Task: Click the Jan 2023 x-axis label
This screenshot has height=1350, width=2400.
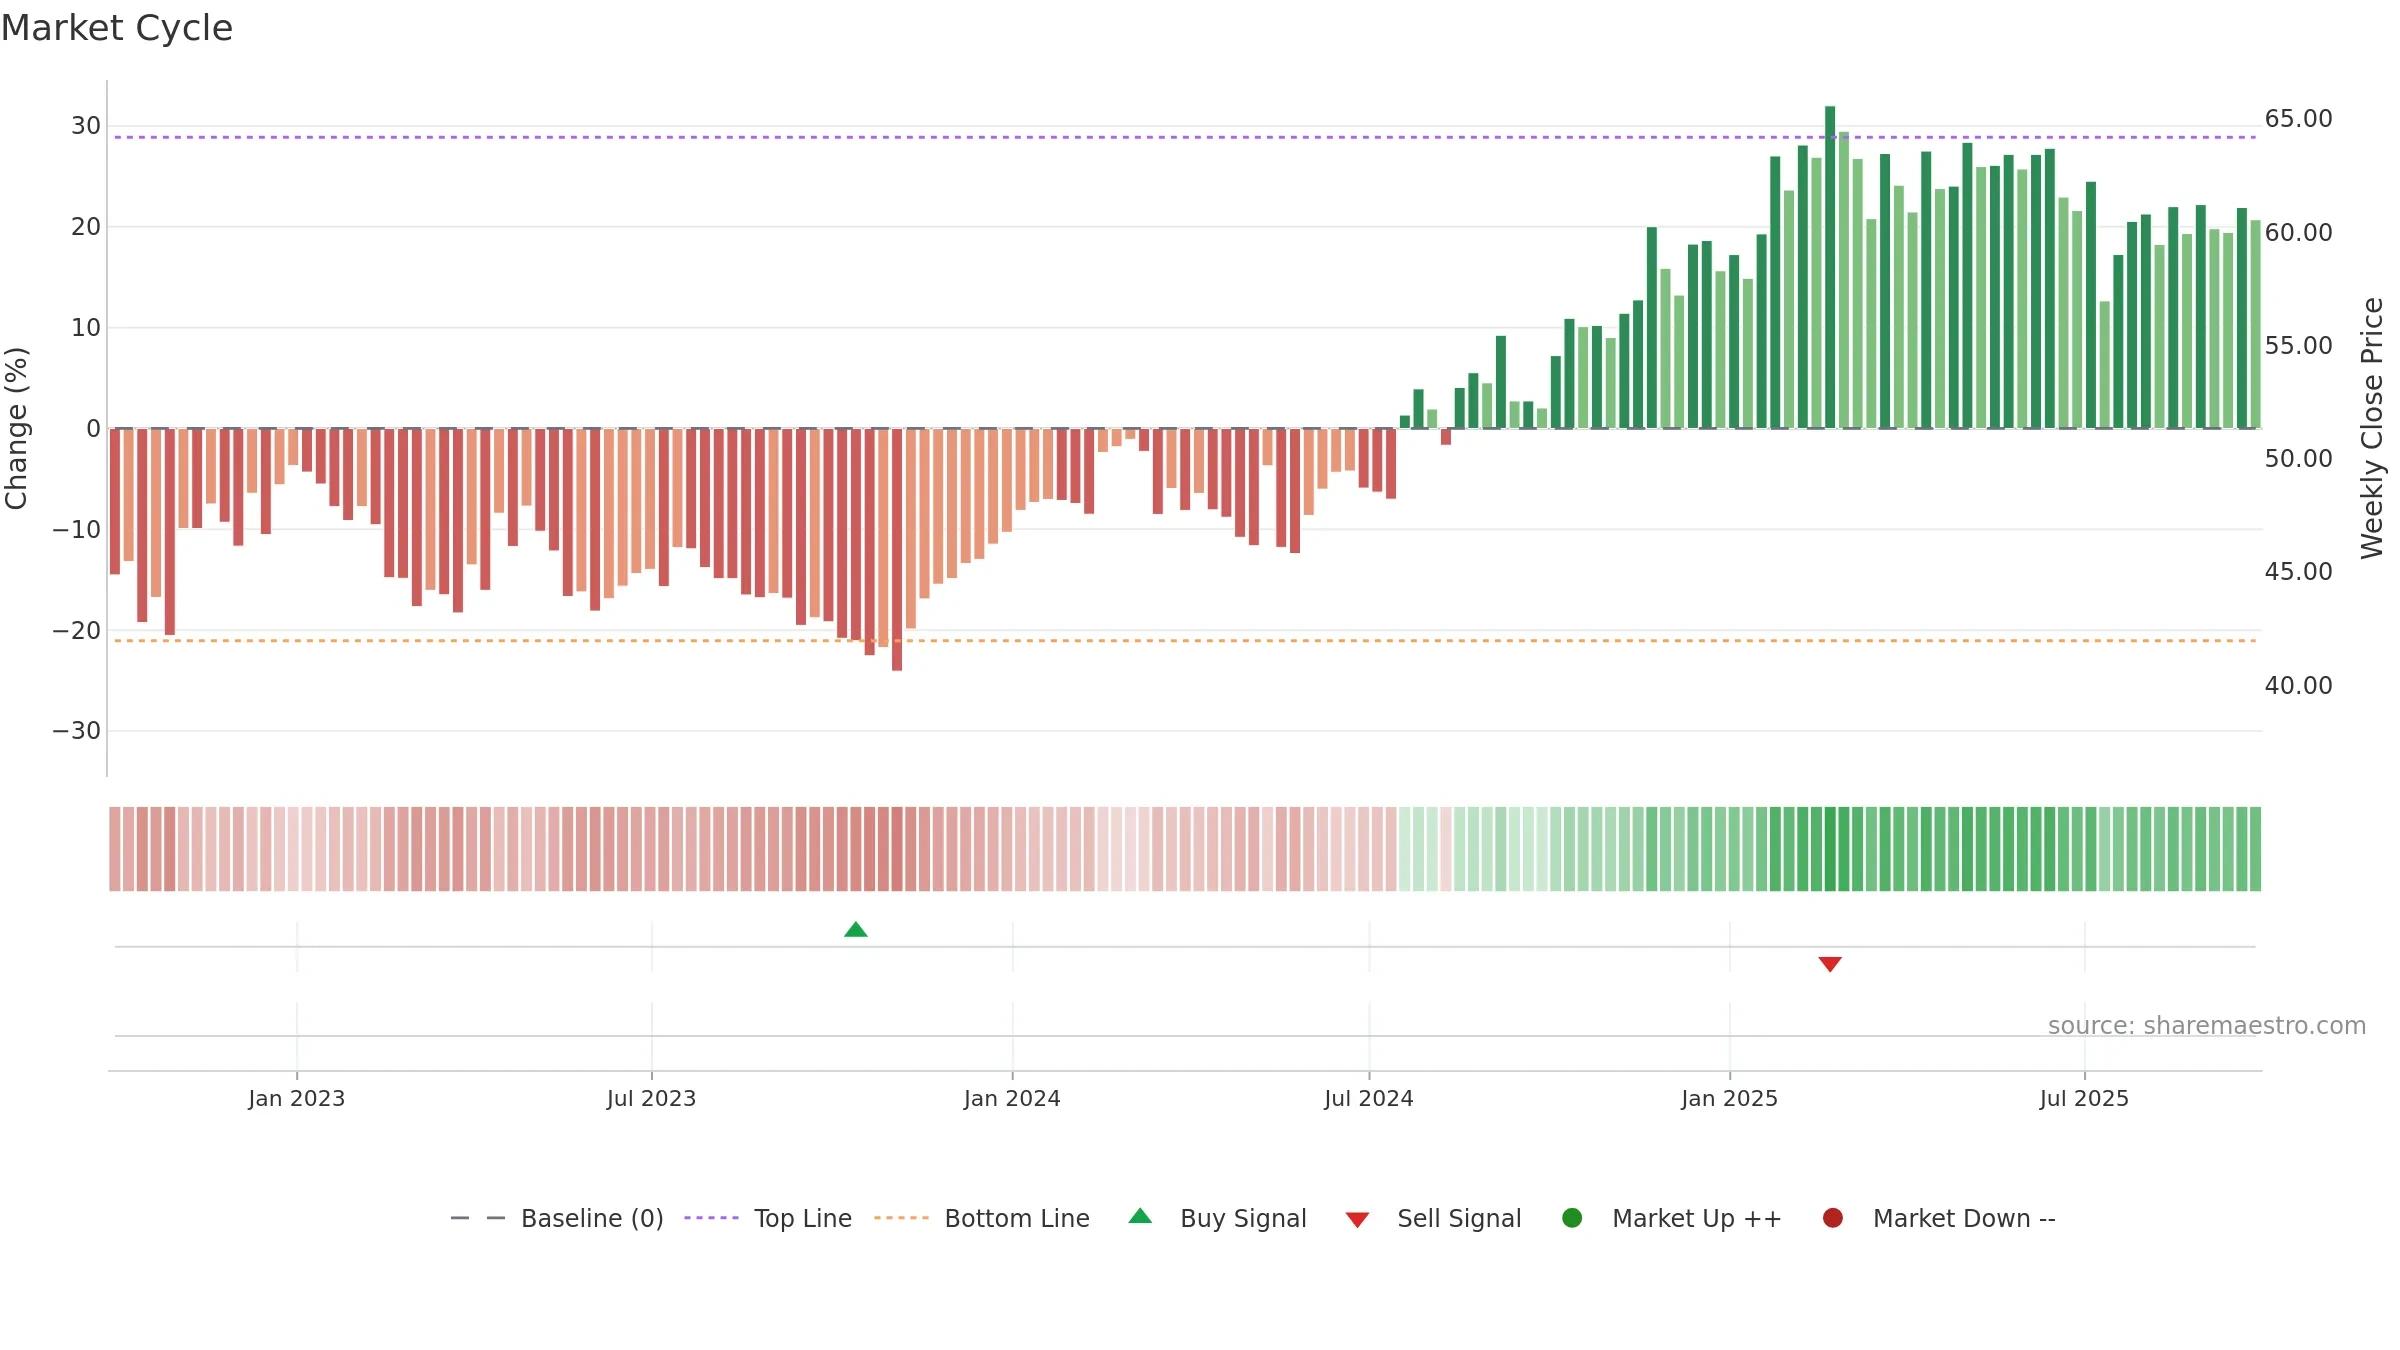Action: 297,1099
